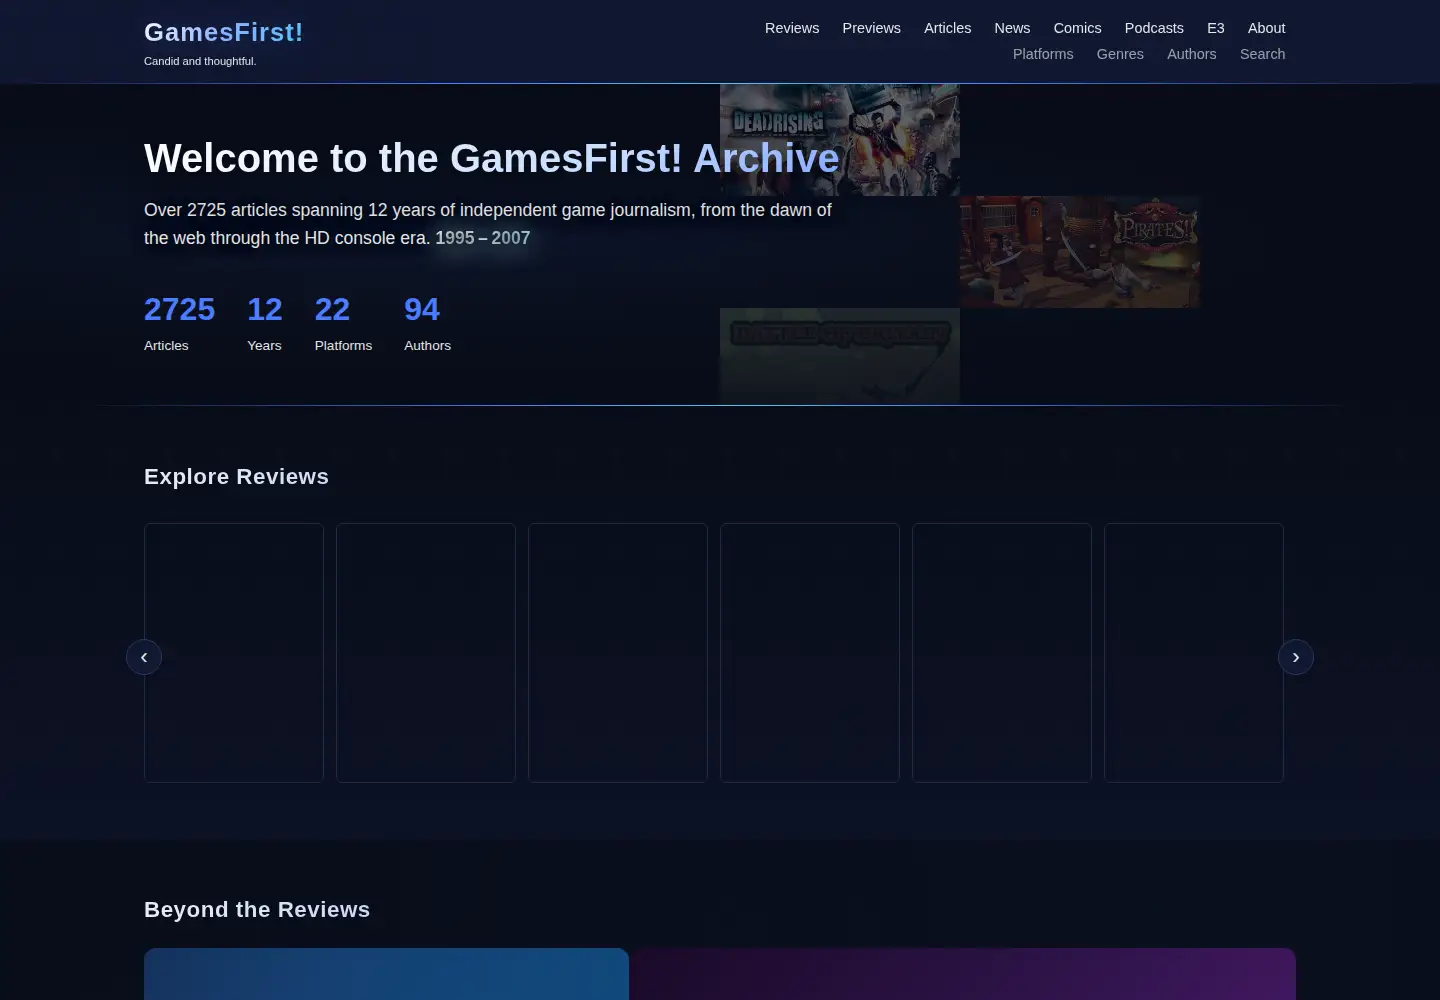
Task: Open the GamesFirst! site logo link
Action: pos(223,32)
